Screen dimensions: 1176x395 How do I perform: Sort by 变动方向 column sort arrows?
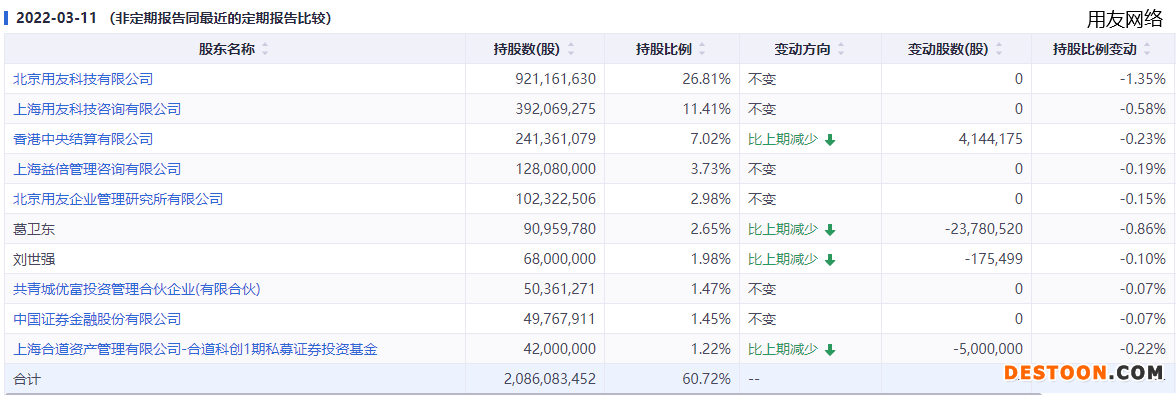click(x=841, y=49)
